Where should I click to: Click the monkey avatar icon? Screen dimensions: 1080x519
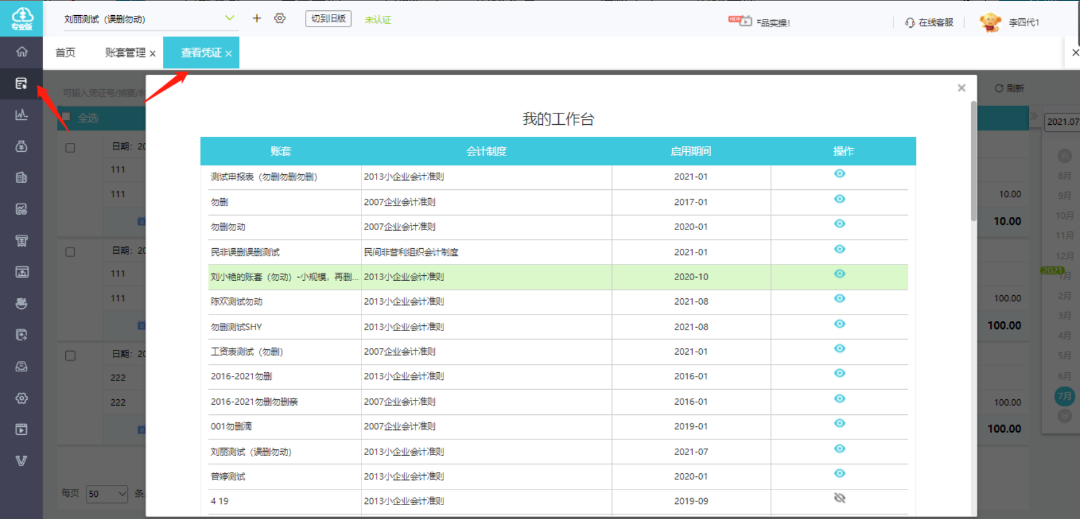tap(990, 21)
